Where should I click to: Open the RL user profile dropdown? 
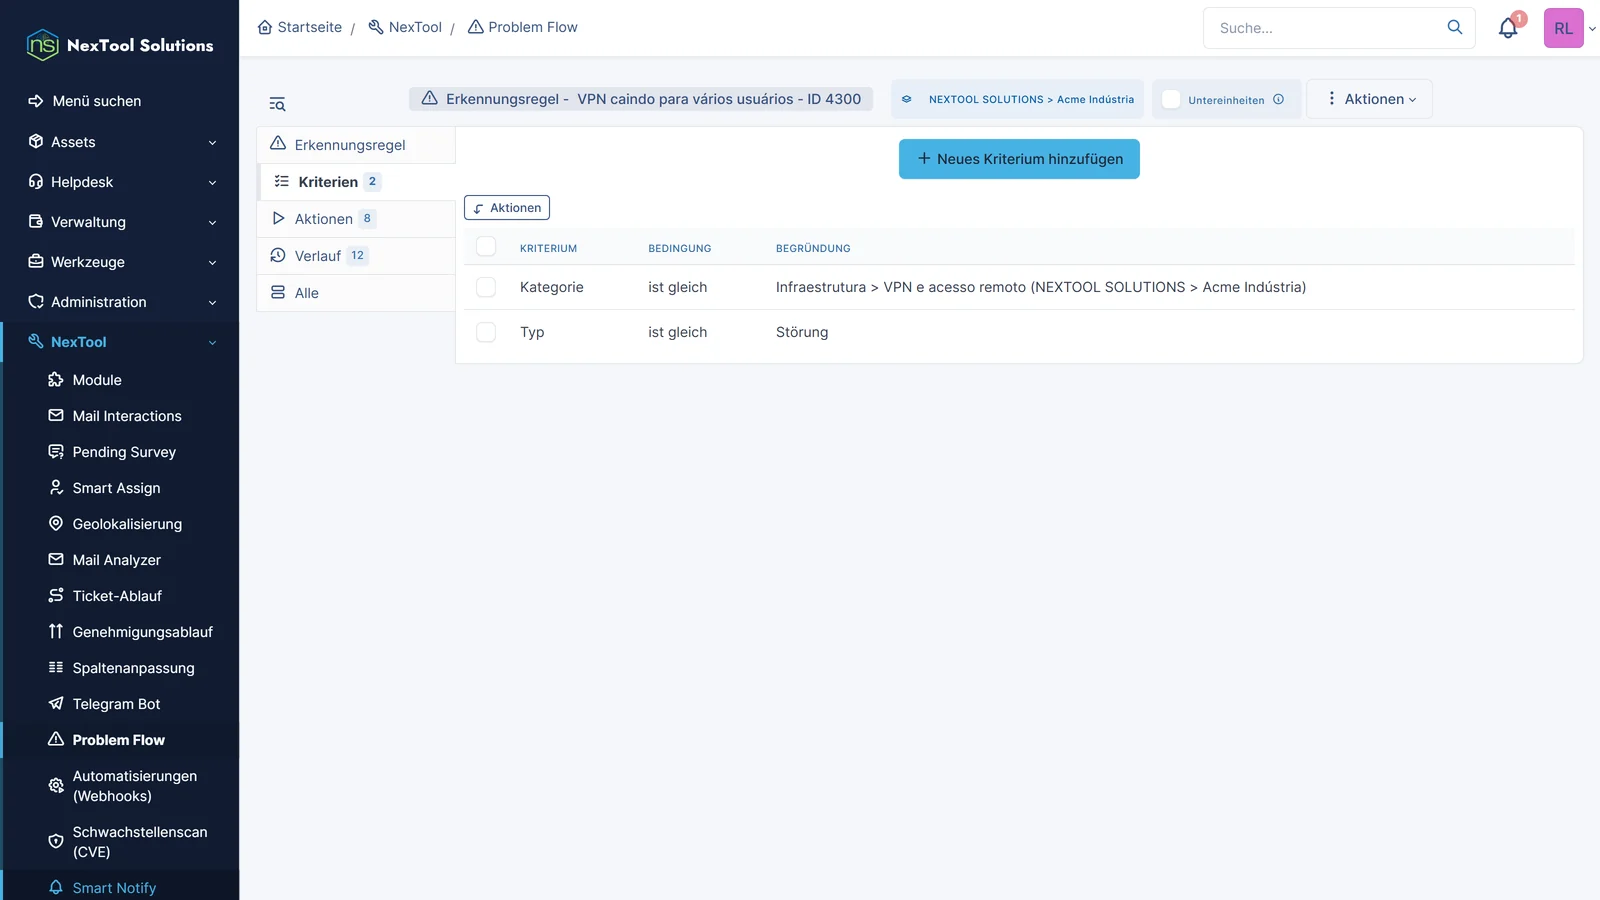click(x=1570, y=28)
